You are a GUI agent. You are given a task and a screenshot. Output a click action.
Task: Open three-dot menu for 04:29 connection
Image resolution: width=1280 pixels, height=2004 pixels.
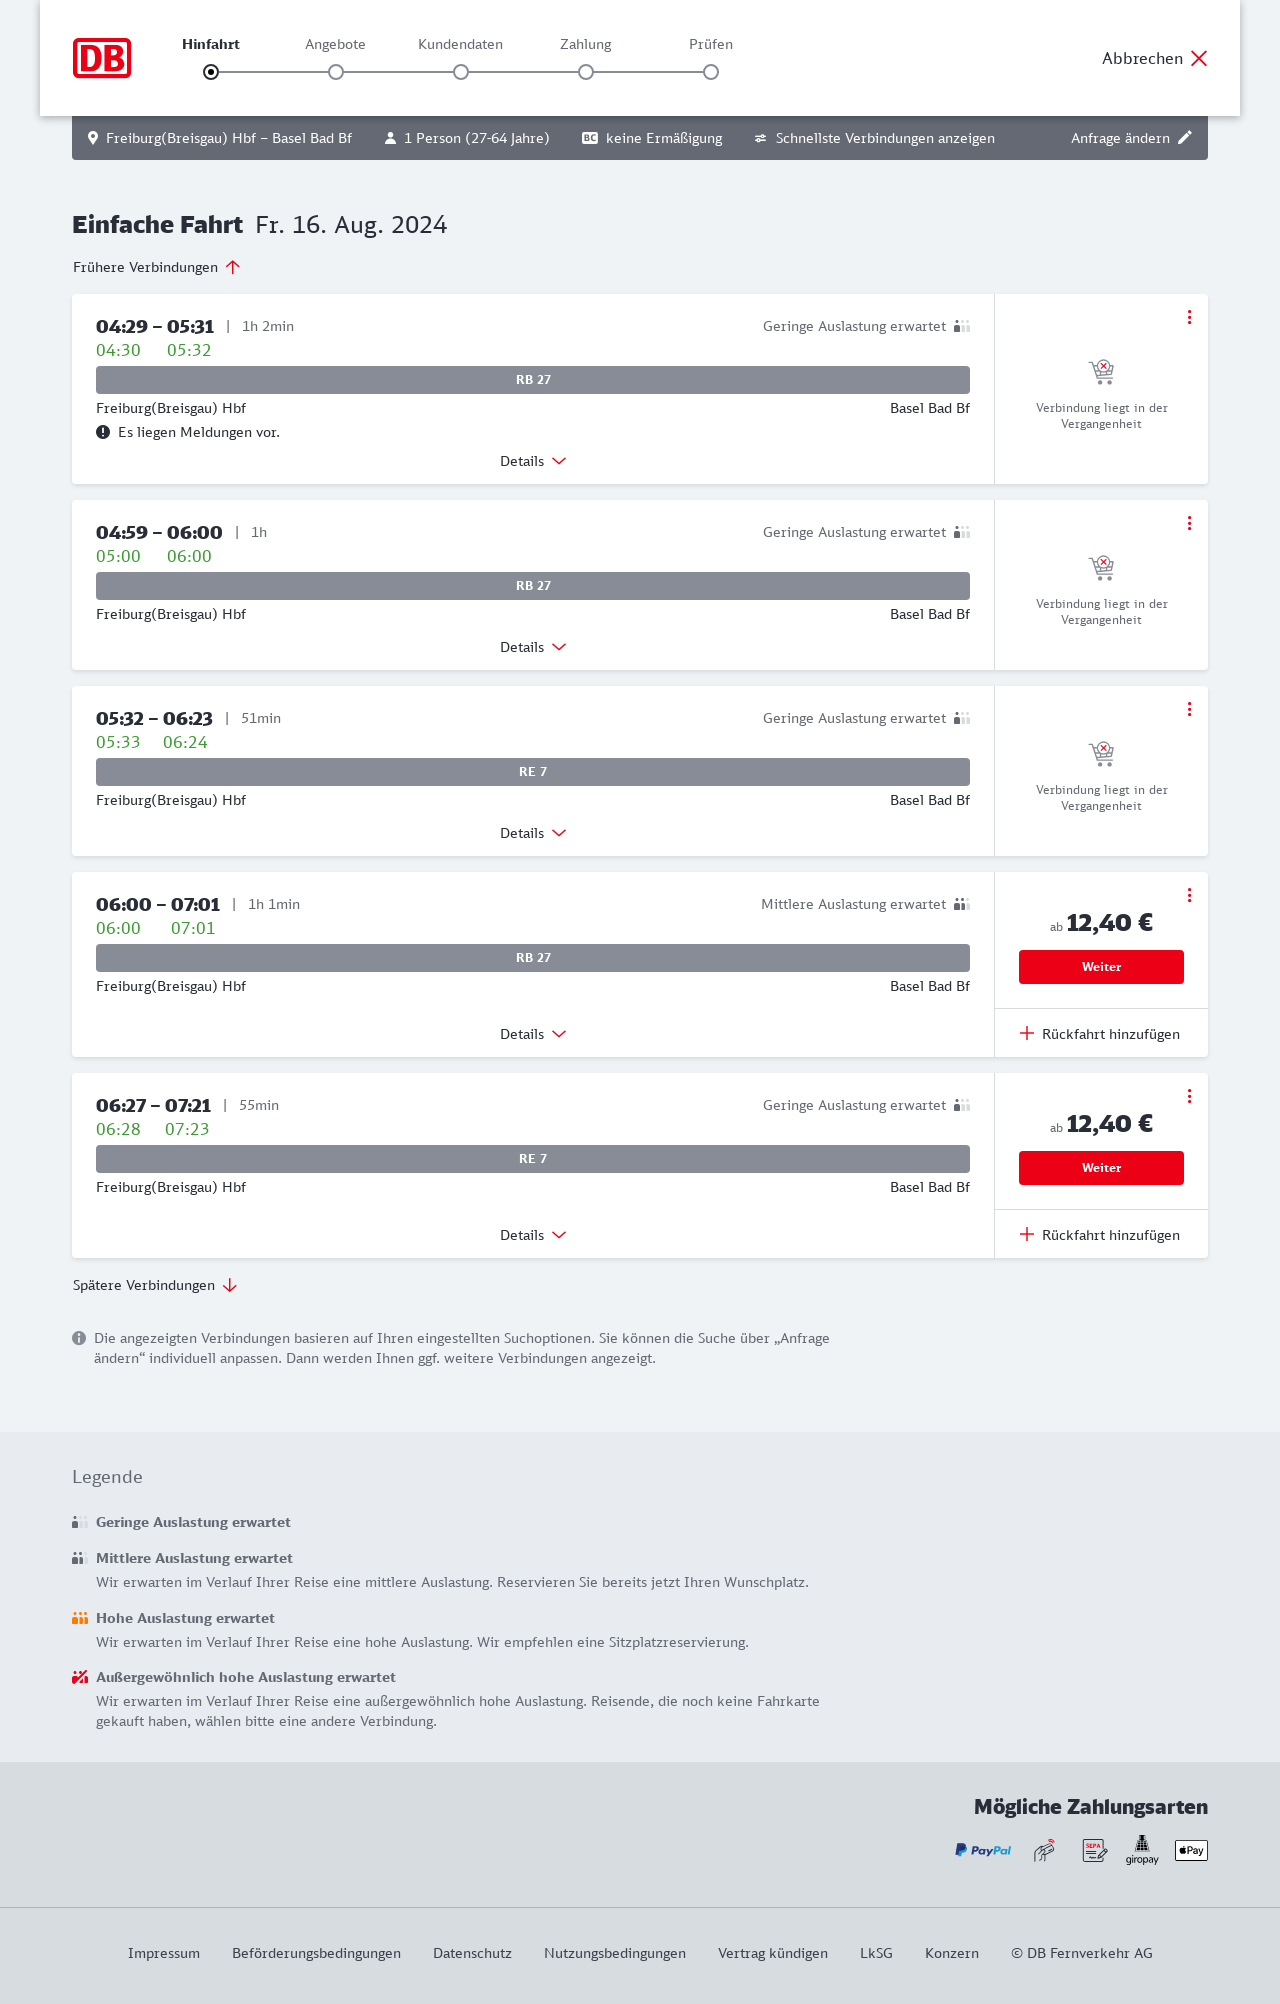tap(1189, 317)
